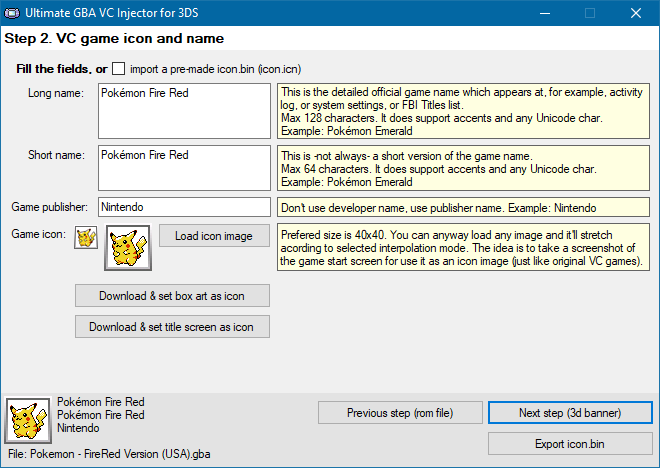660x468 pixels.
Task: Click the 'Prefered size is 40x40' hint box
Action: point(463,247)
